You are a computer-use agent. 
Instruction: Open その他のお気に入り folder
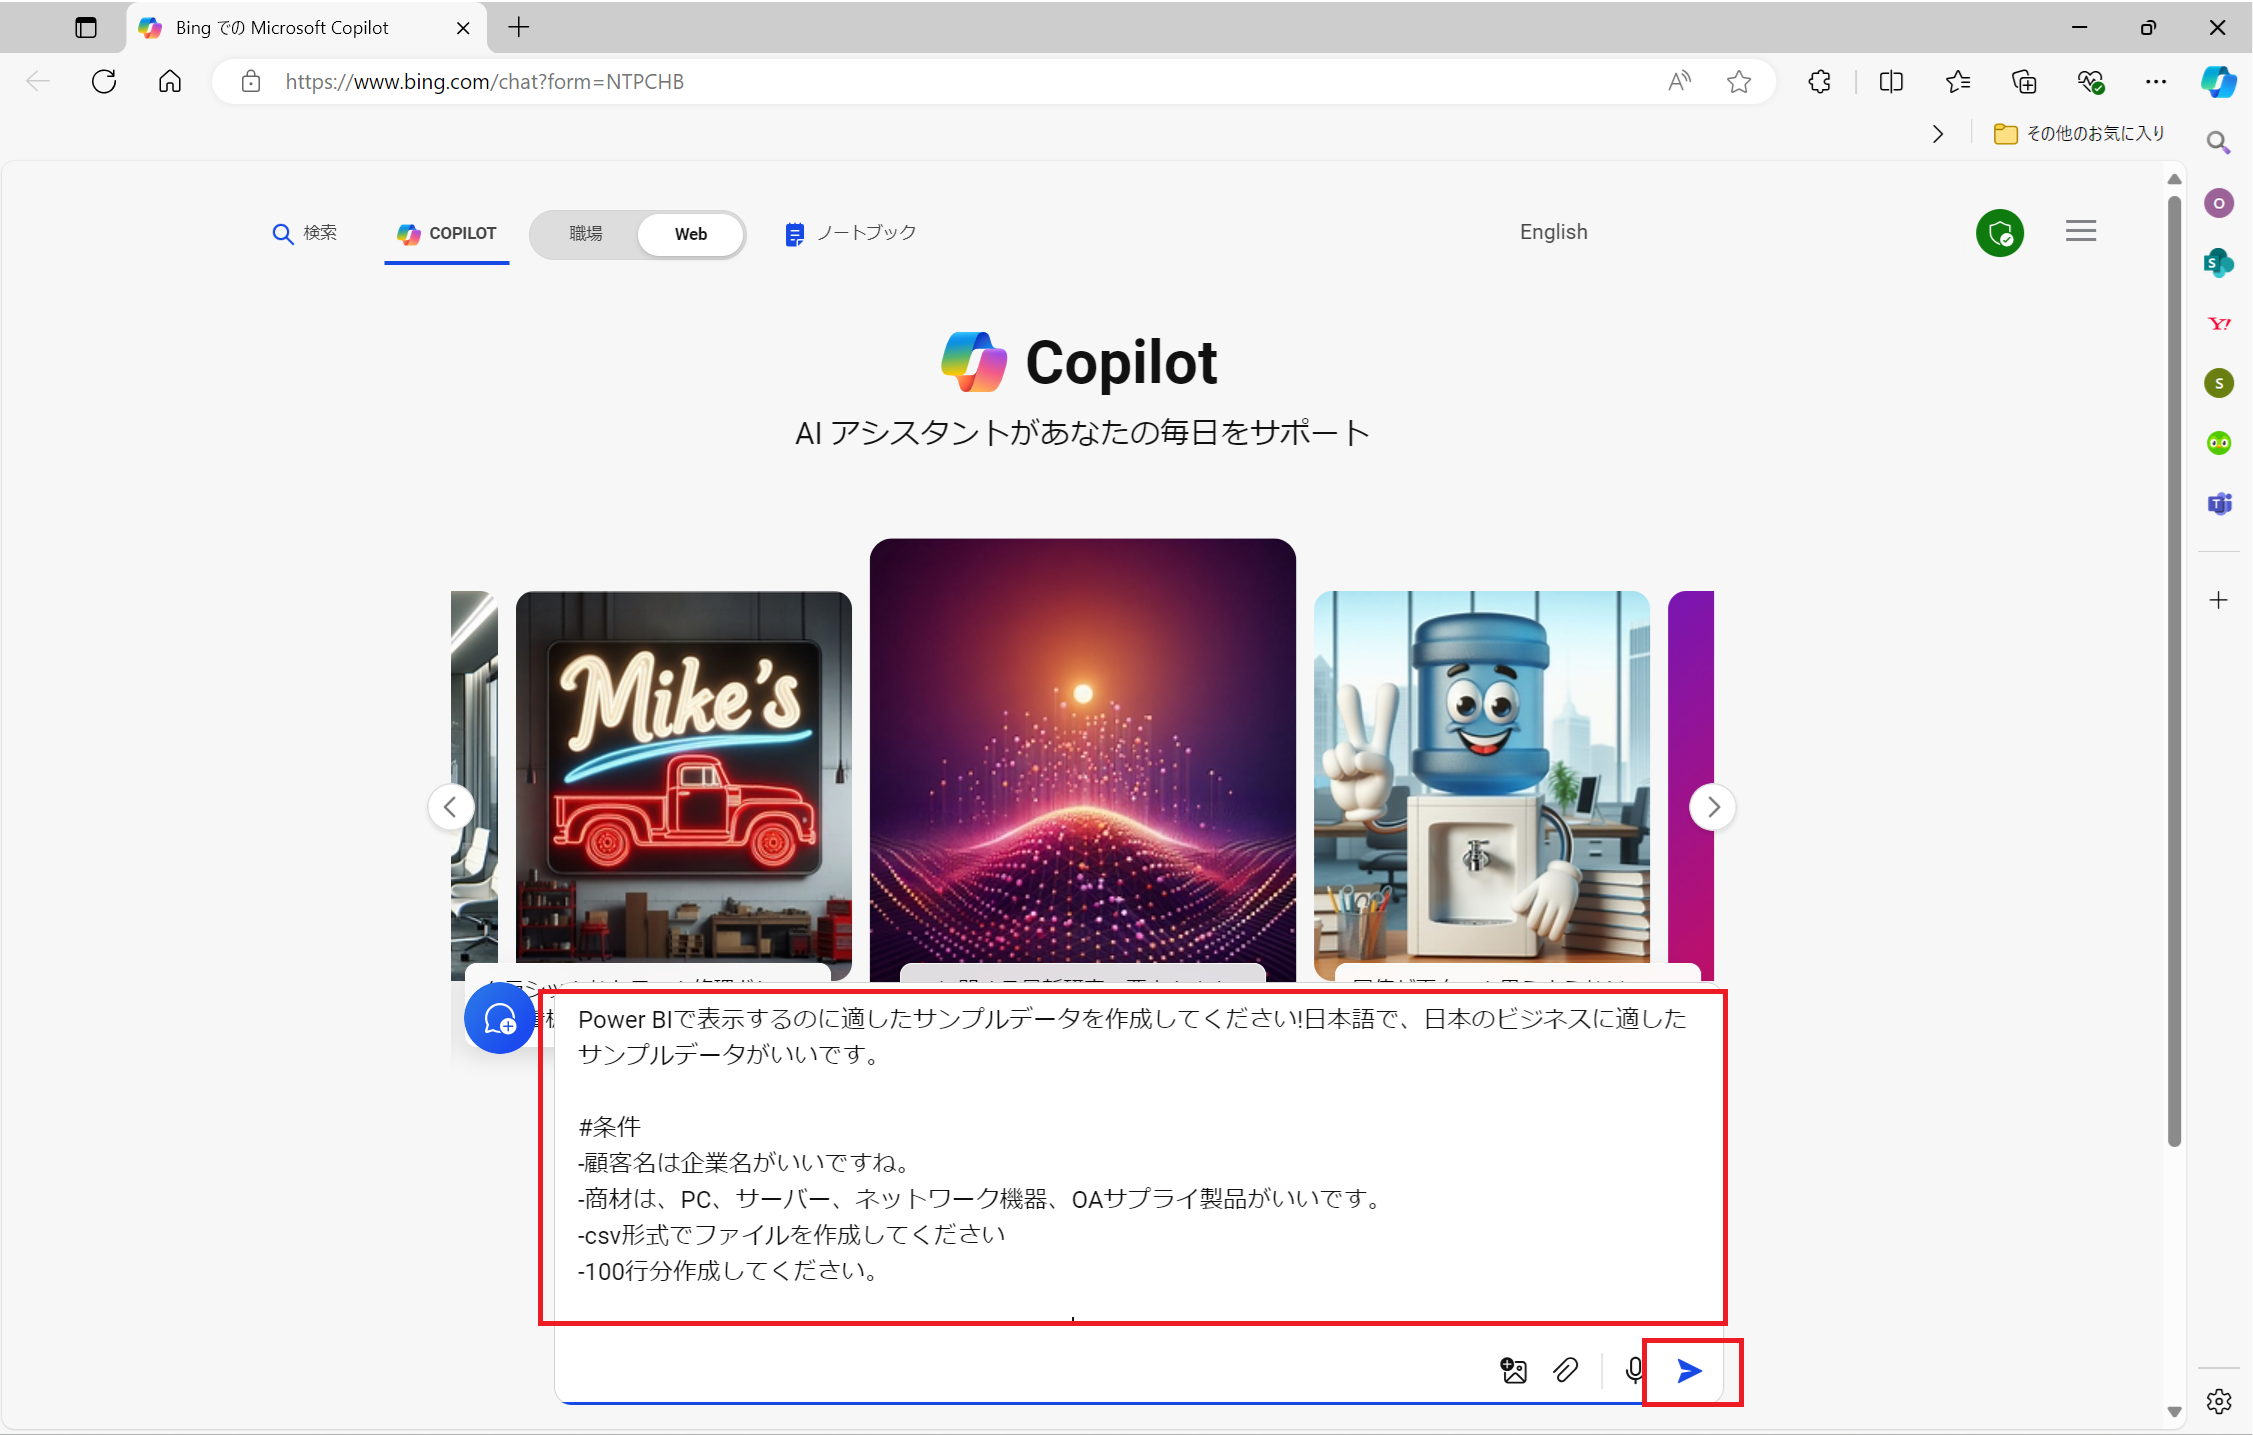tap(2079, 134)
